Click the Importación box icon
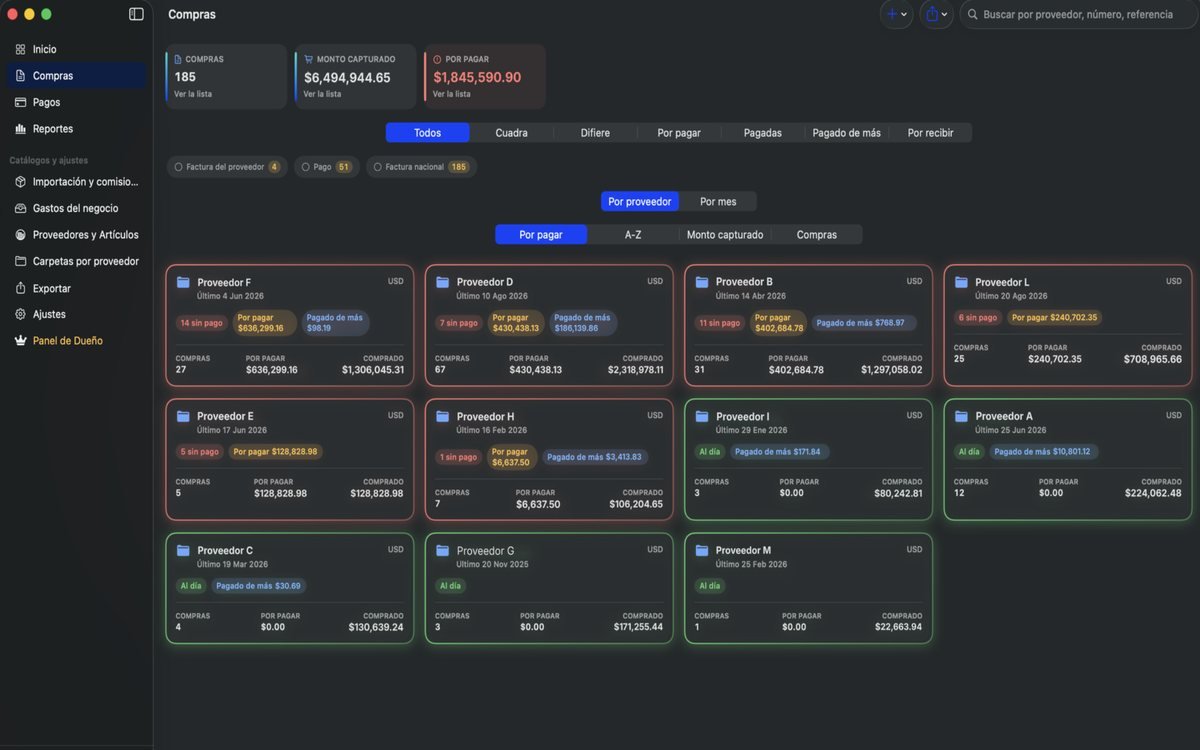1200x750 pixels. pyautogui.click(x=20, y=182)
